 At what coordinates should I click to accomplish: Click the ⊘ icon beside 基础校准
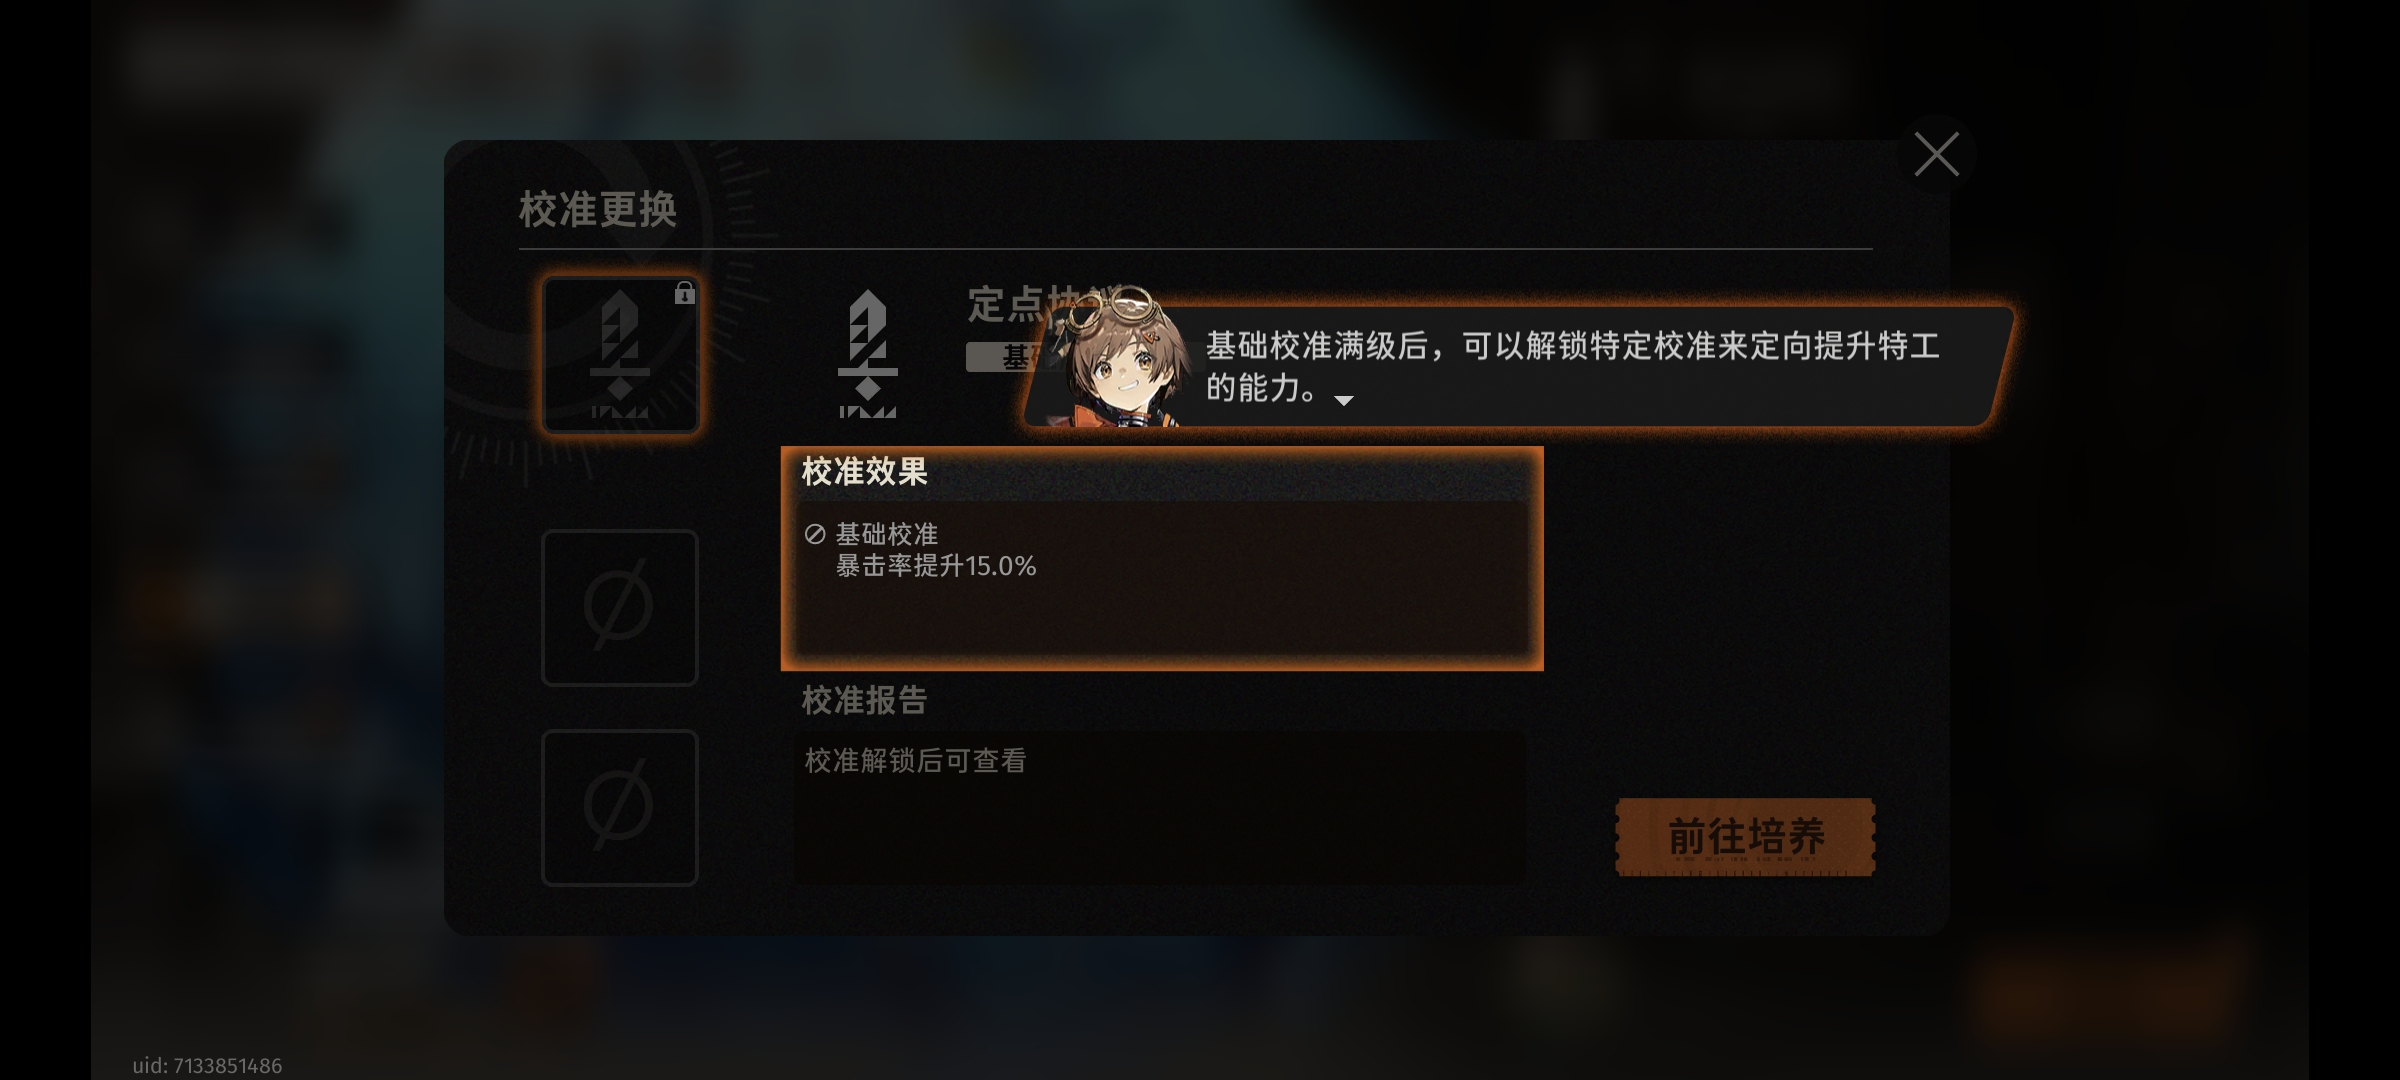pos(815,534)
